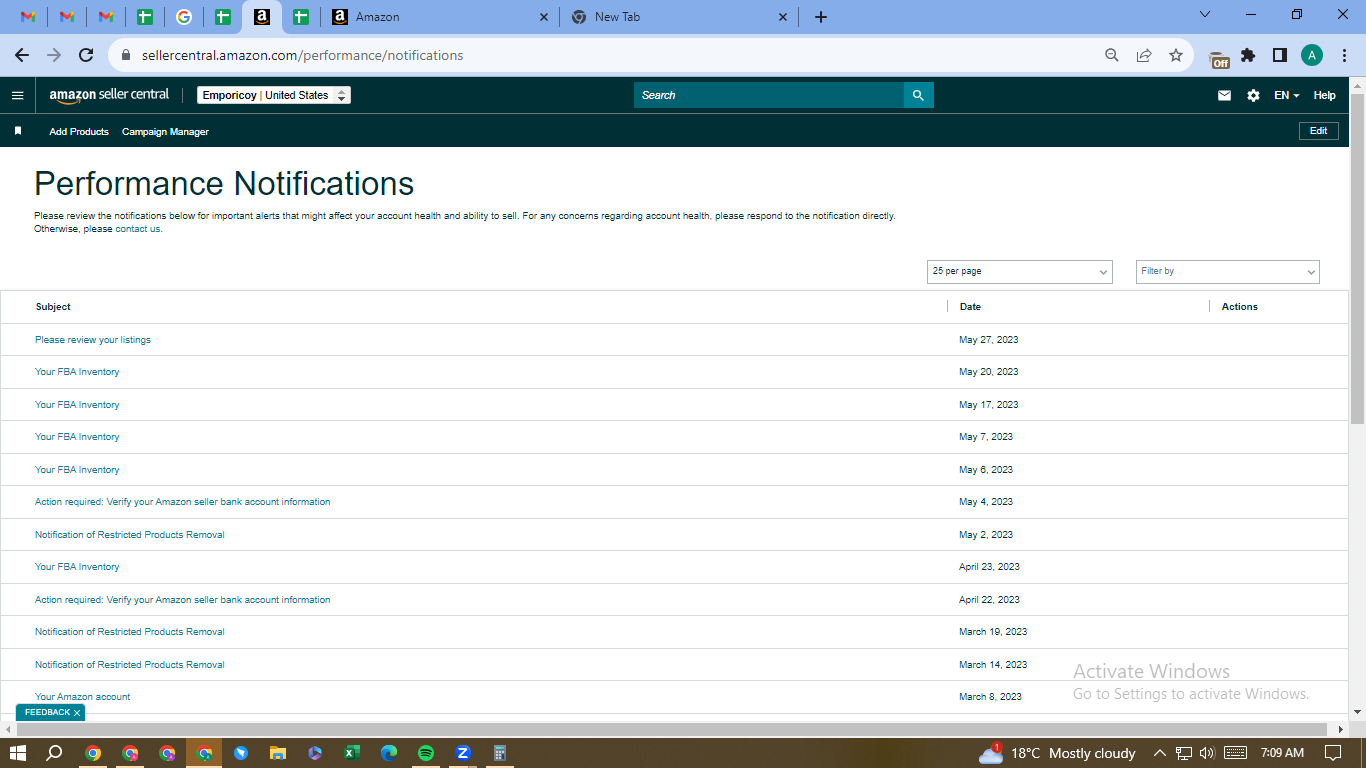Open the extension showing the Off badge
The width and height of the screenshot is (1366, 768).
(1219, 57)
